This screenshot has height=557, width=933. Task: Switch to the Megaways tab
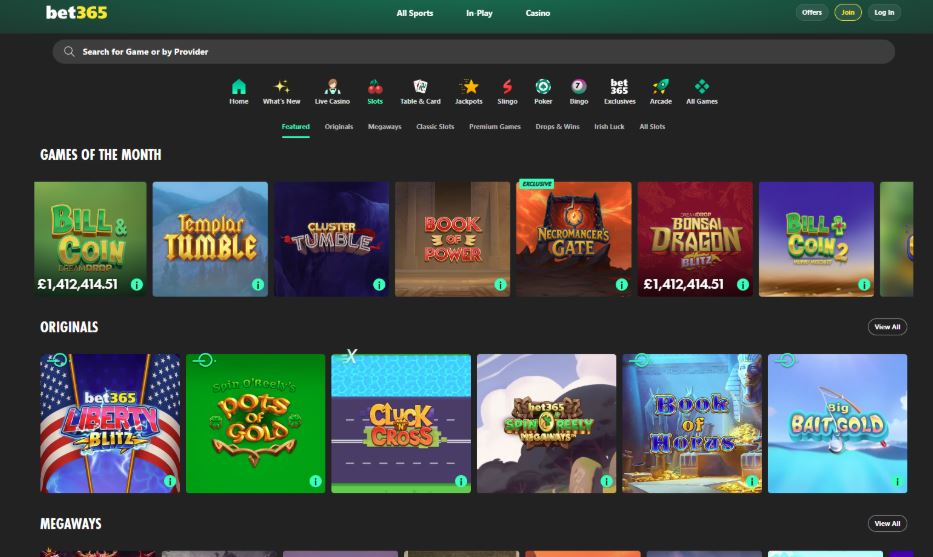pyautogui.click(x=384, y=127)
